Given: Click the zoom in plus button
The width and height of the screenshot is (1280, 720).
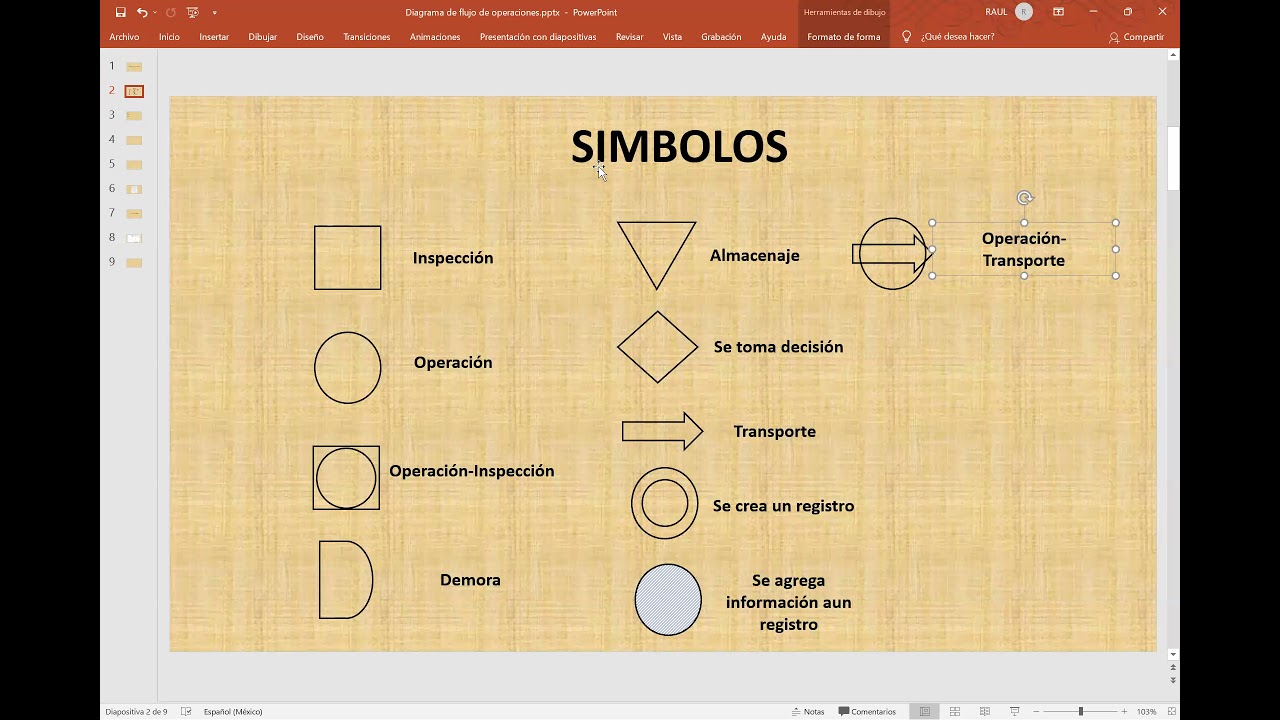Looking at the screenshot, I should tap(1124, 712).
